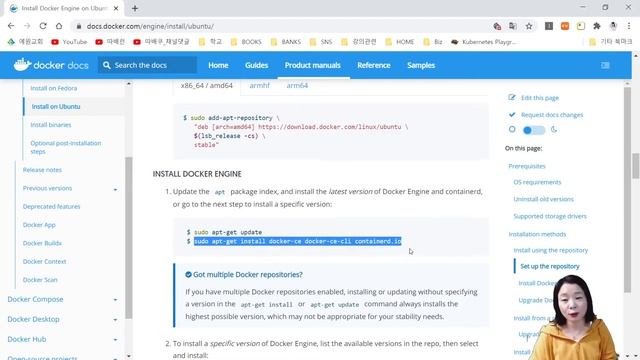The width and height of the screenshot is (640, 360).
Task: Click the browser back arrow
Action: [x=11, y=26]
